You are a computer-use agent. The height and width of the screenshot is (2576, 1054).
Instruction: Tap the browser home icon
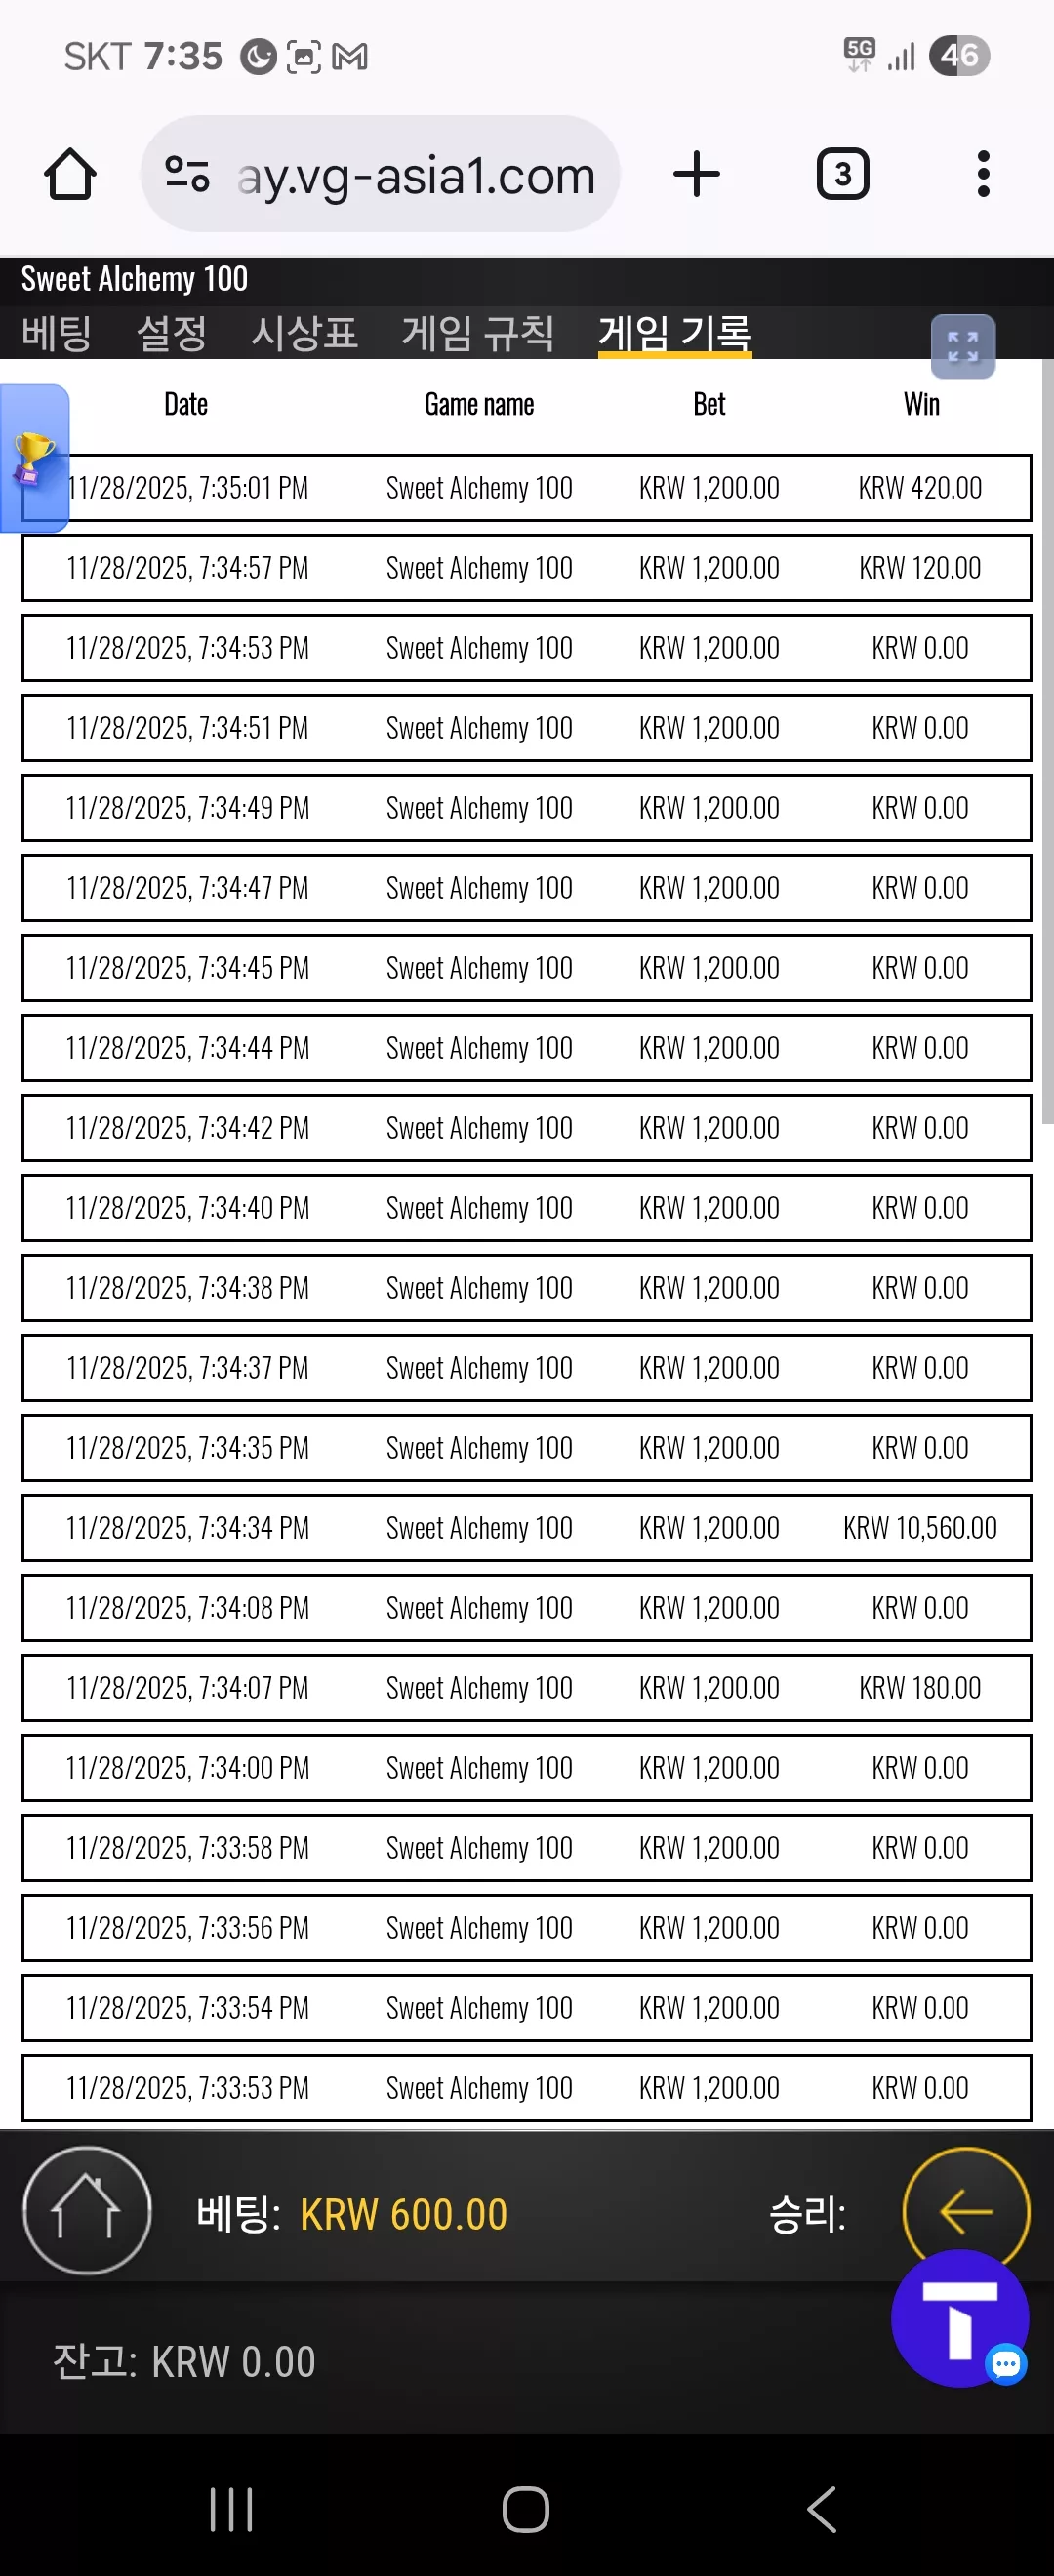coord(70,174)
